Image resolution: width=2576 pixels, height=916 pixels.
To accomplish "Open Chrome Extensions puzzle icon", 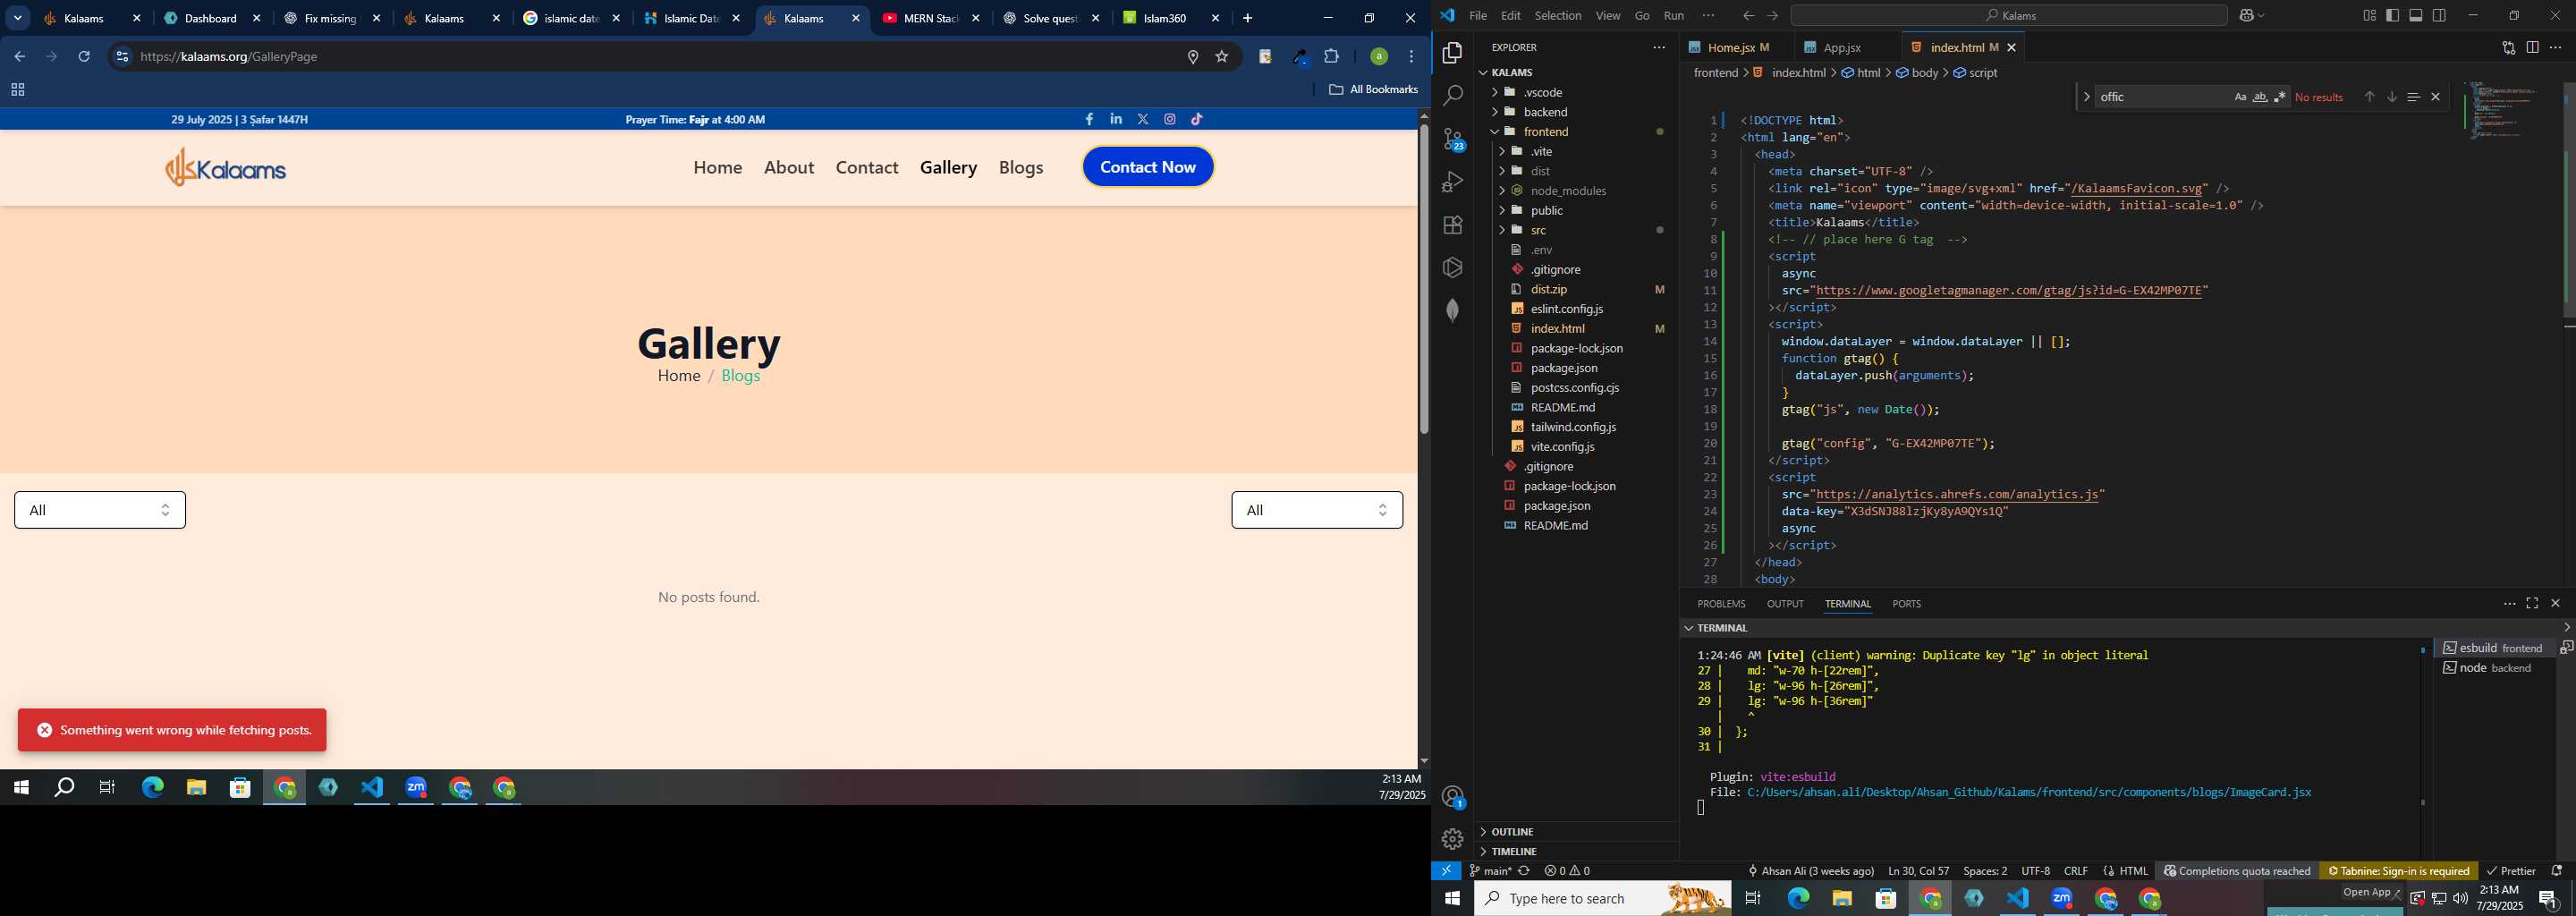I will [1332, 57].
